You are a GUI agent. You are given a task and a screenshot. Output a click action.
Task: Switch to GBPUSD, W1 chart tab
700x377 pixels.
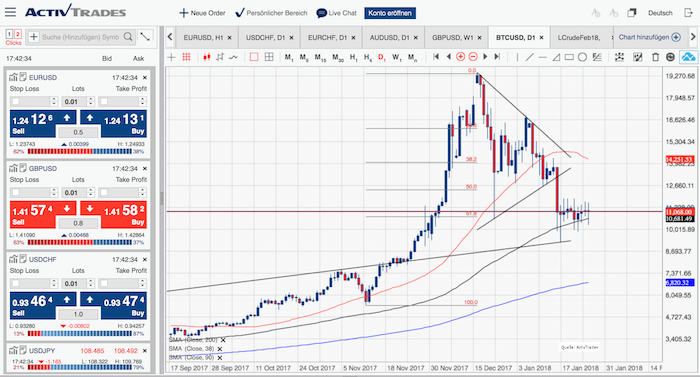pyautogui.click(x=452, y=38)
